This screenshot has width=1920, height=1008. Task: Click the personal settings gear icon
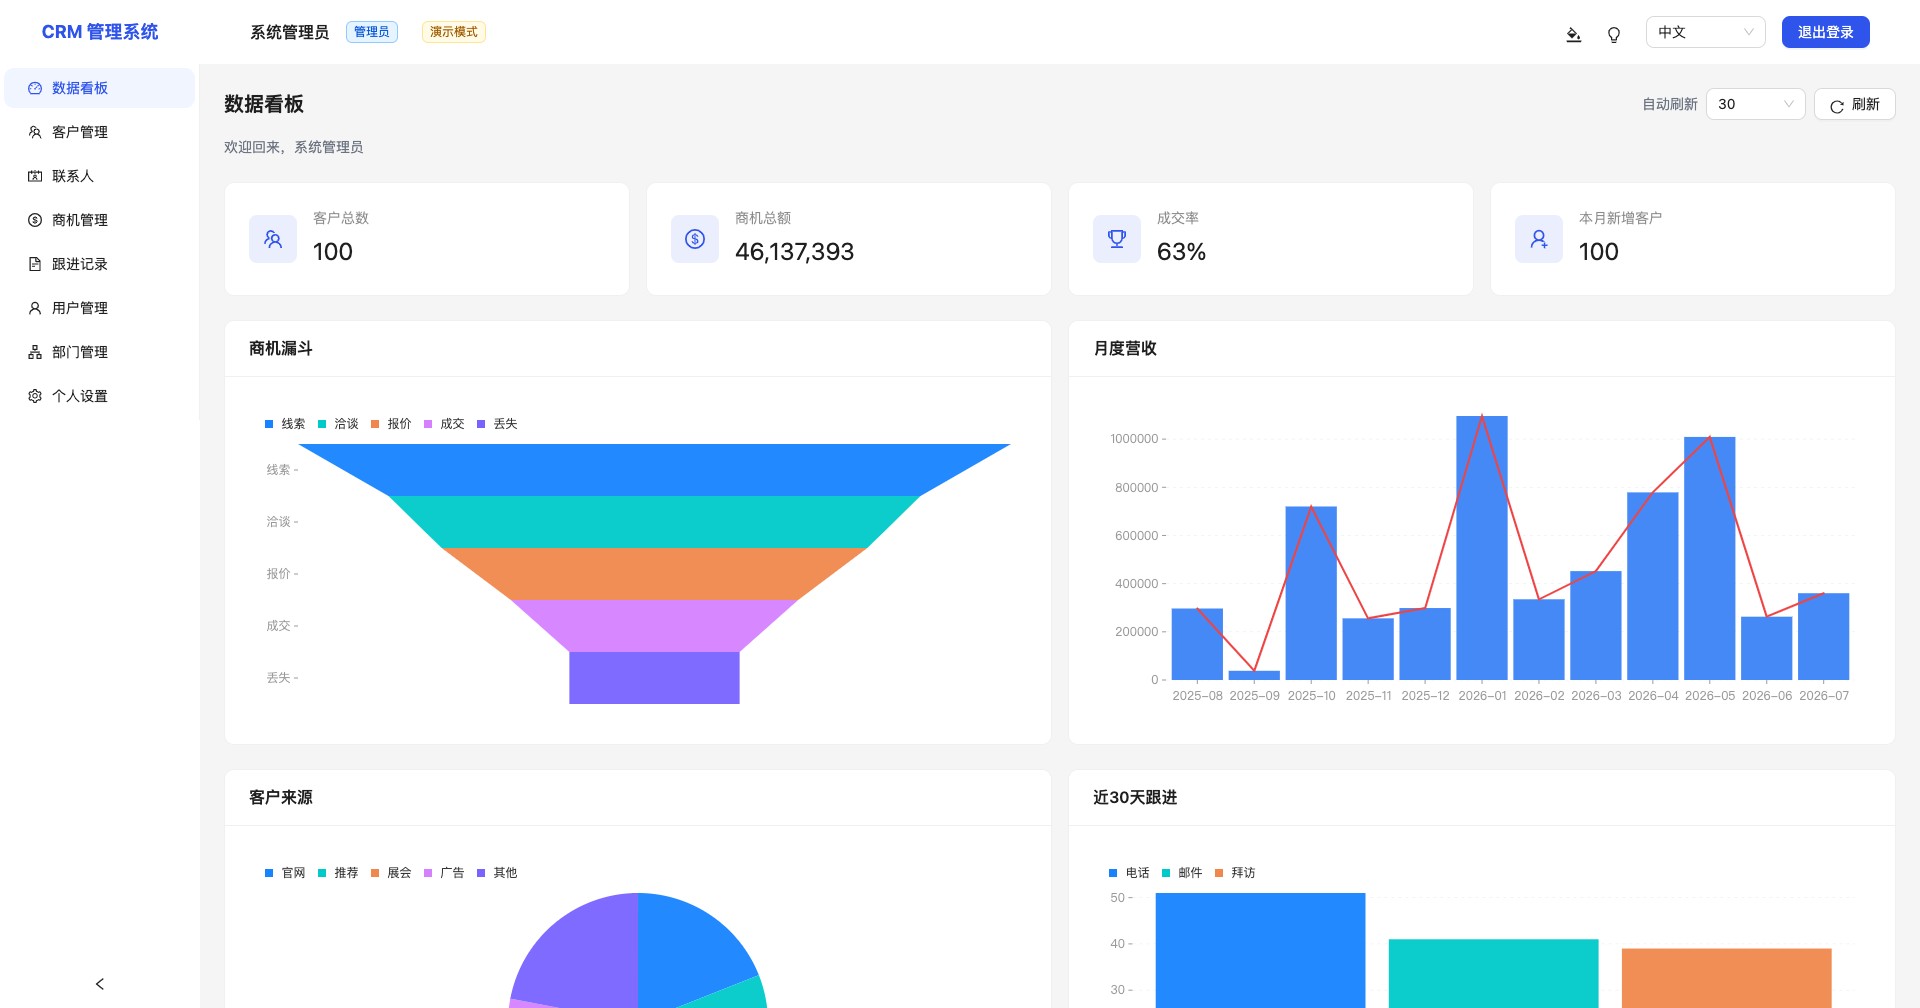click(x=35, y=396)
